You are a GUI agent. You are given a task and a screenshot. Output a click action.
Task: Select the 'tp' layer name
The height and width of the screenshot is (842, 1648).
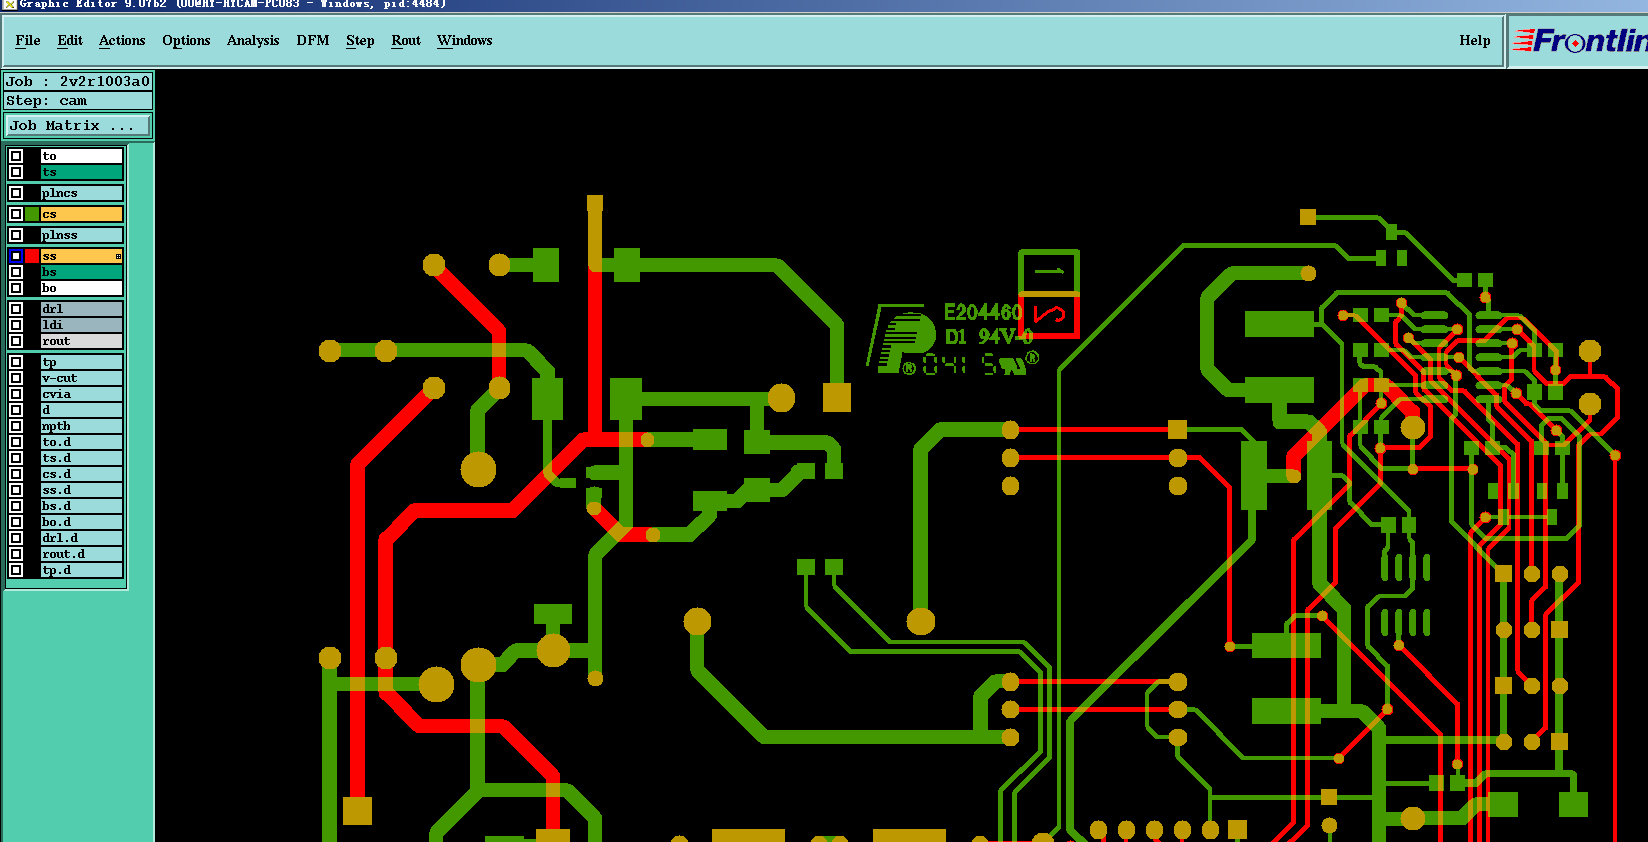click(x=81, y=362)
